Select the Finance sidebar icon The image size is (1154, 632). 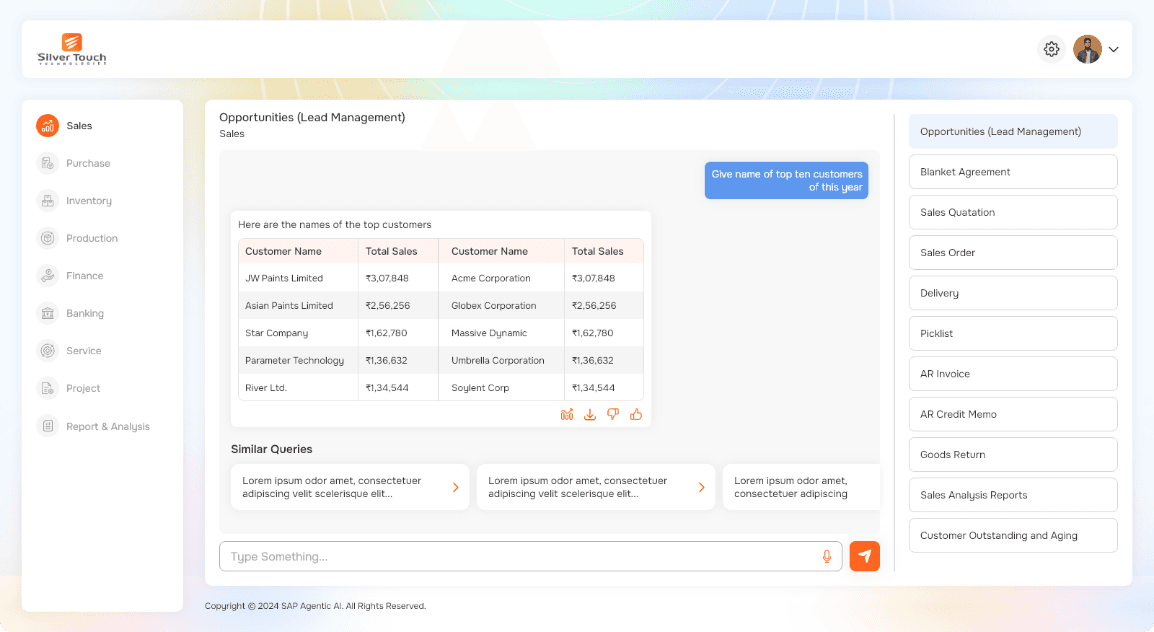tap(47, 276)
